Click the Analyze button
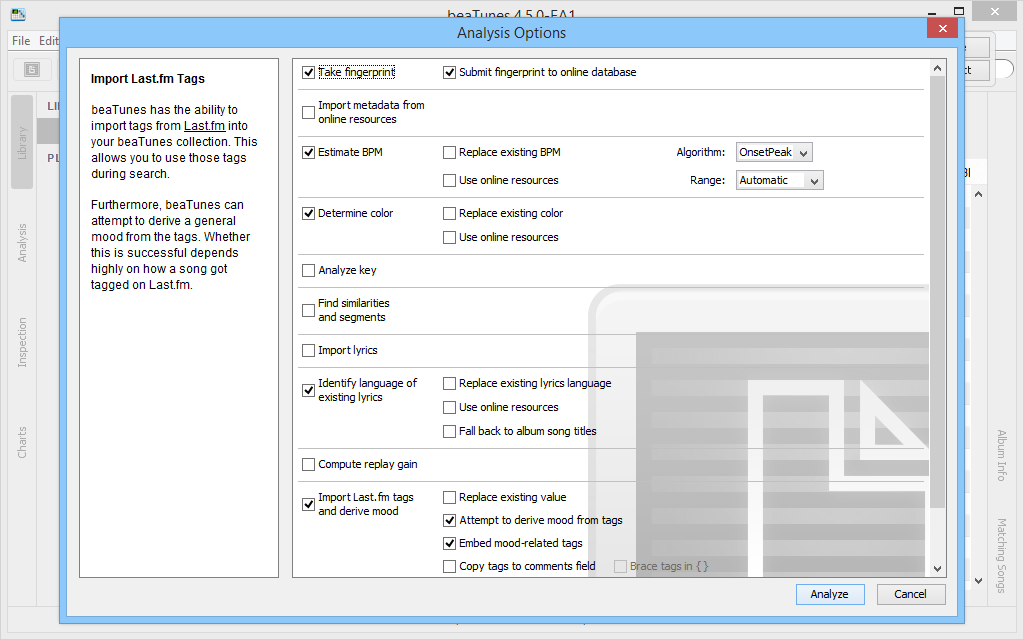This screenshot has width=1024, height=640. 830,594
